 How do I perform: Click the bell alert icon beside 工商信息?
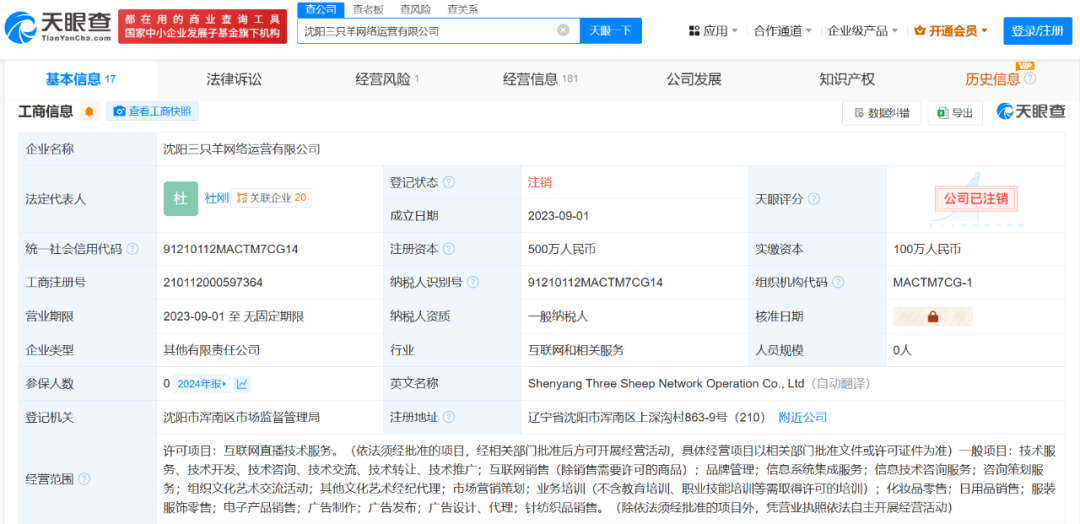[89, 112]
